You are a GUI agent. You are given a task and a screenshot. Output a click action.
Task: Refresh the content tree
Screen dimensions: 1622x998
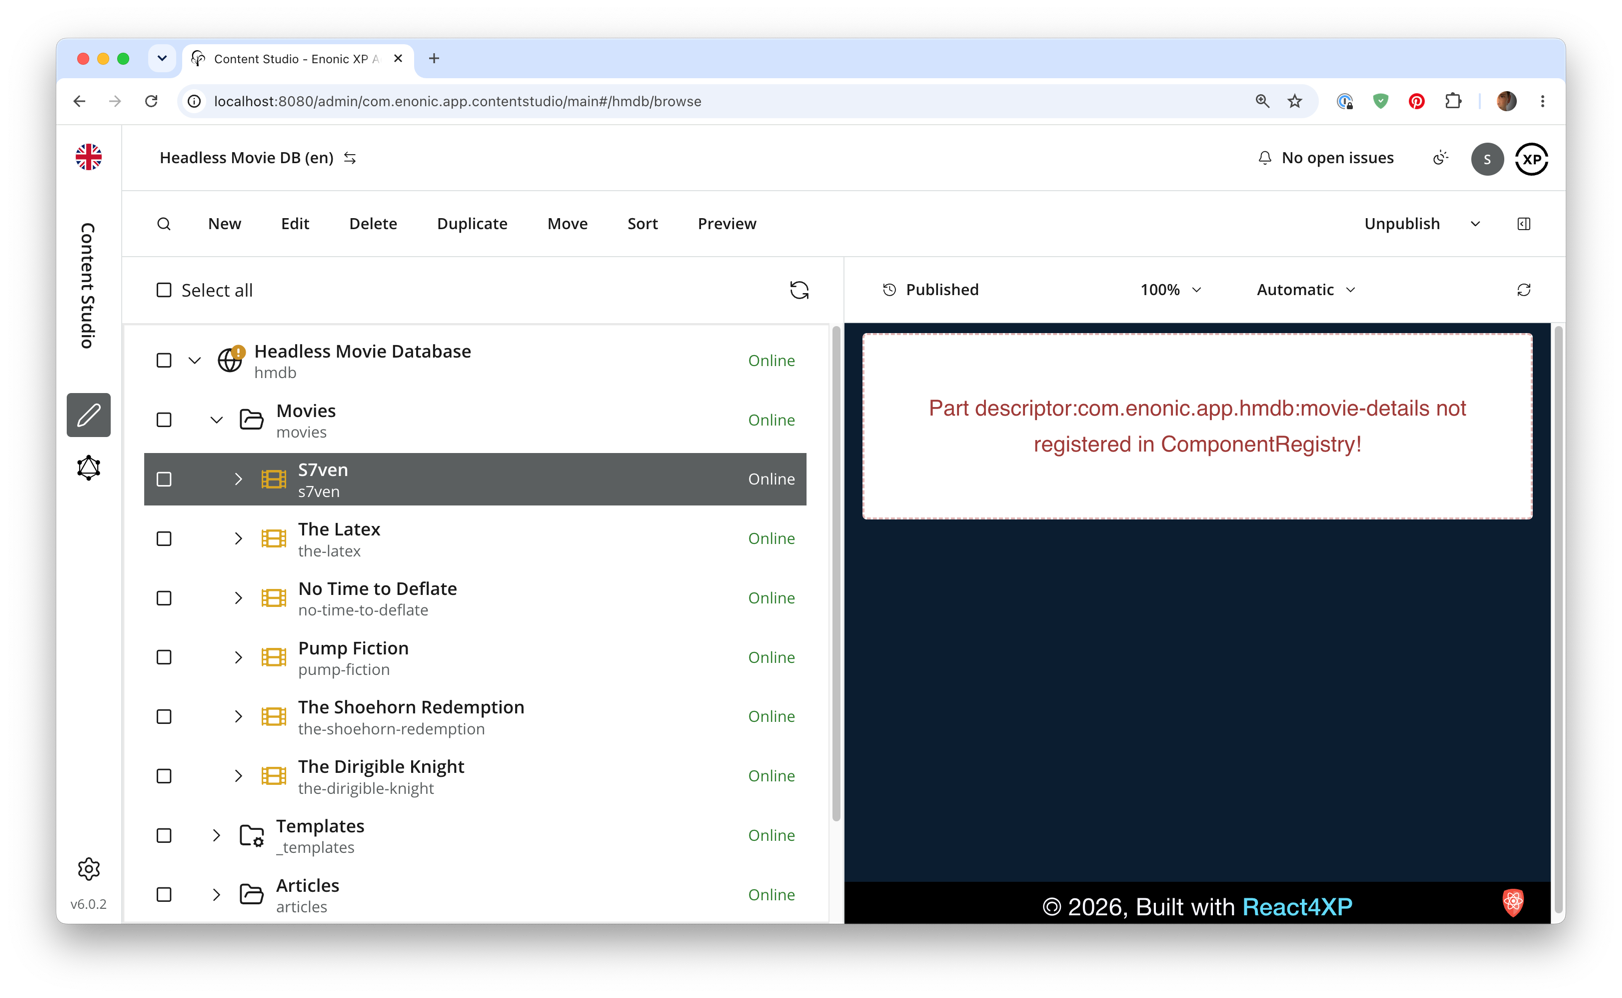pyautogui.click(x=799, y=290)
